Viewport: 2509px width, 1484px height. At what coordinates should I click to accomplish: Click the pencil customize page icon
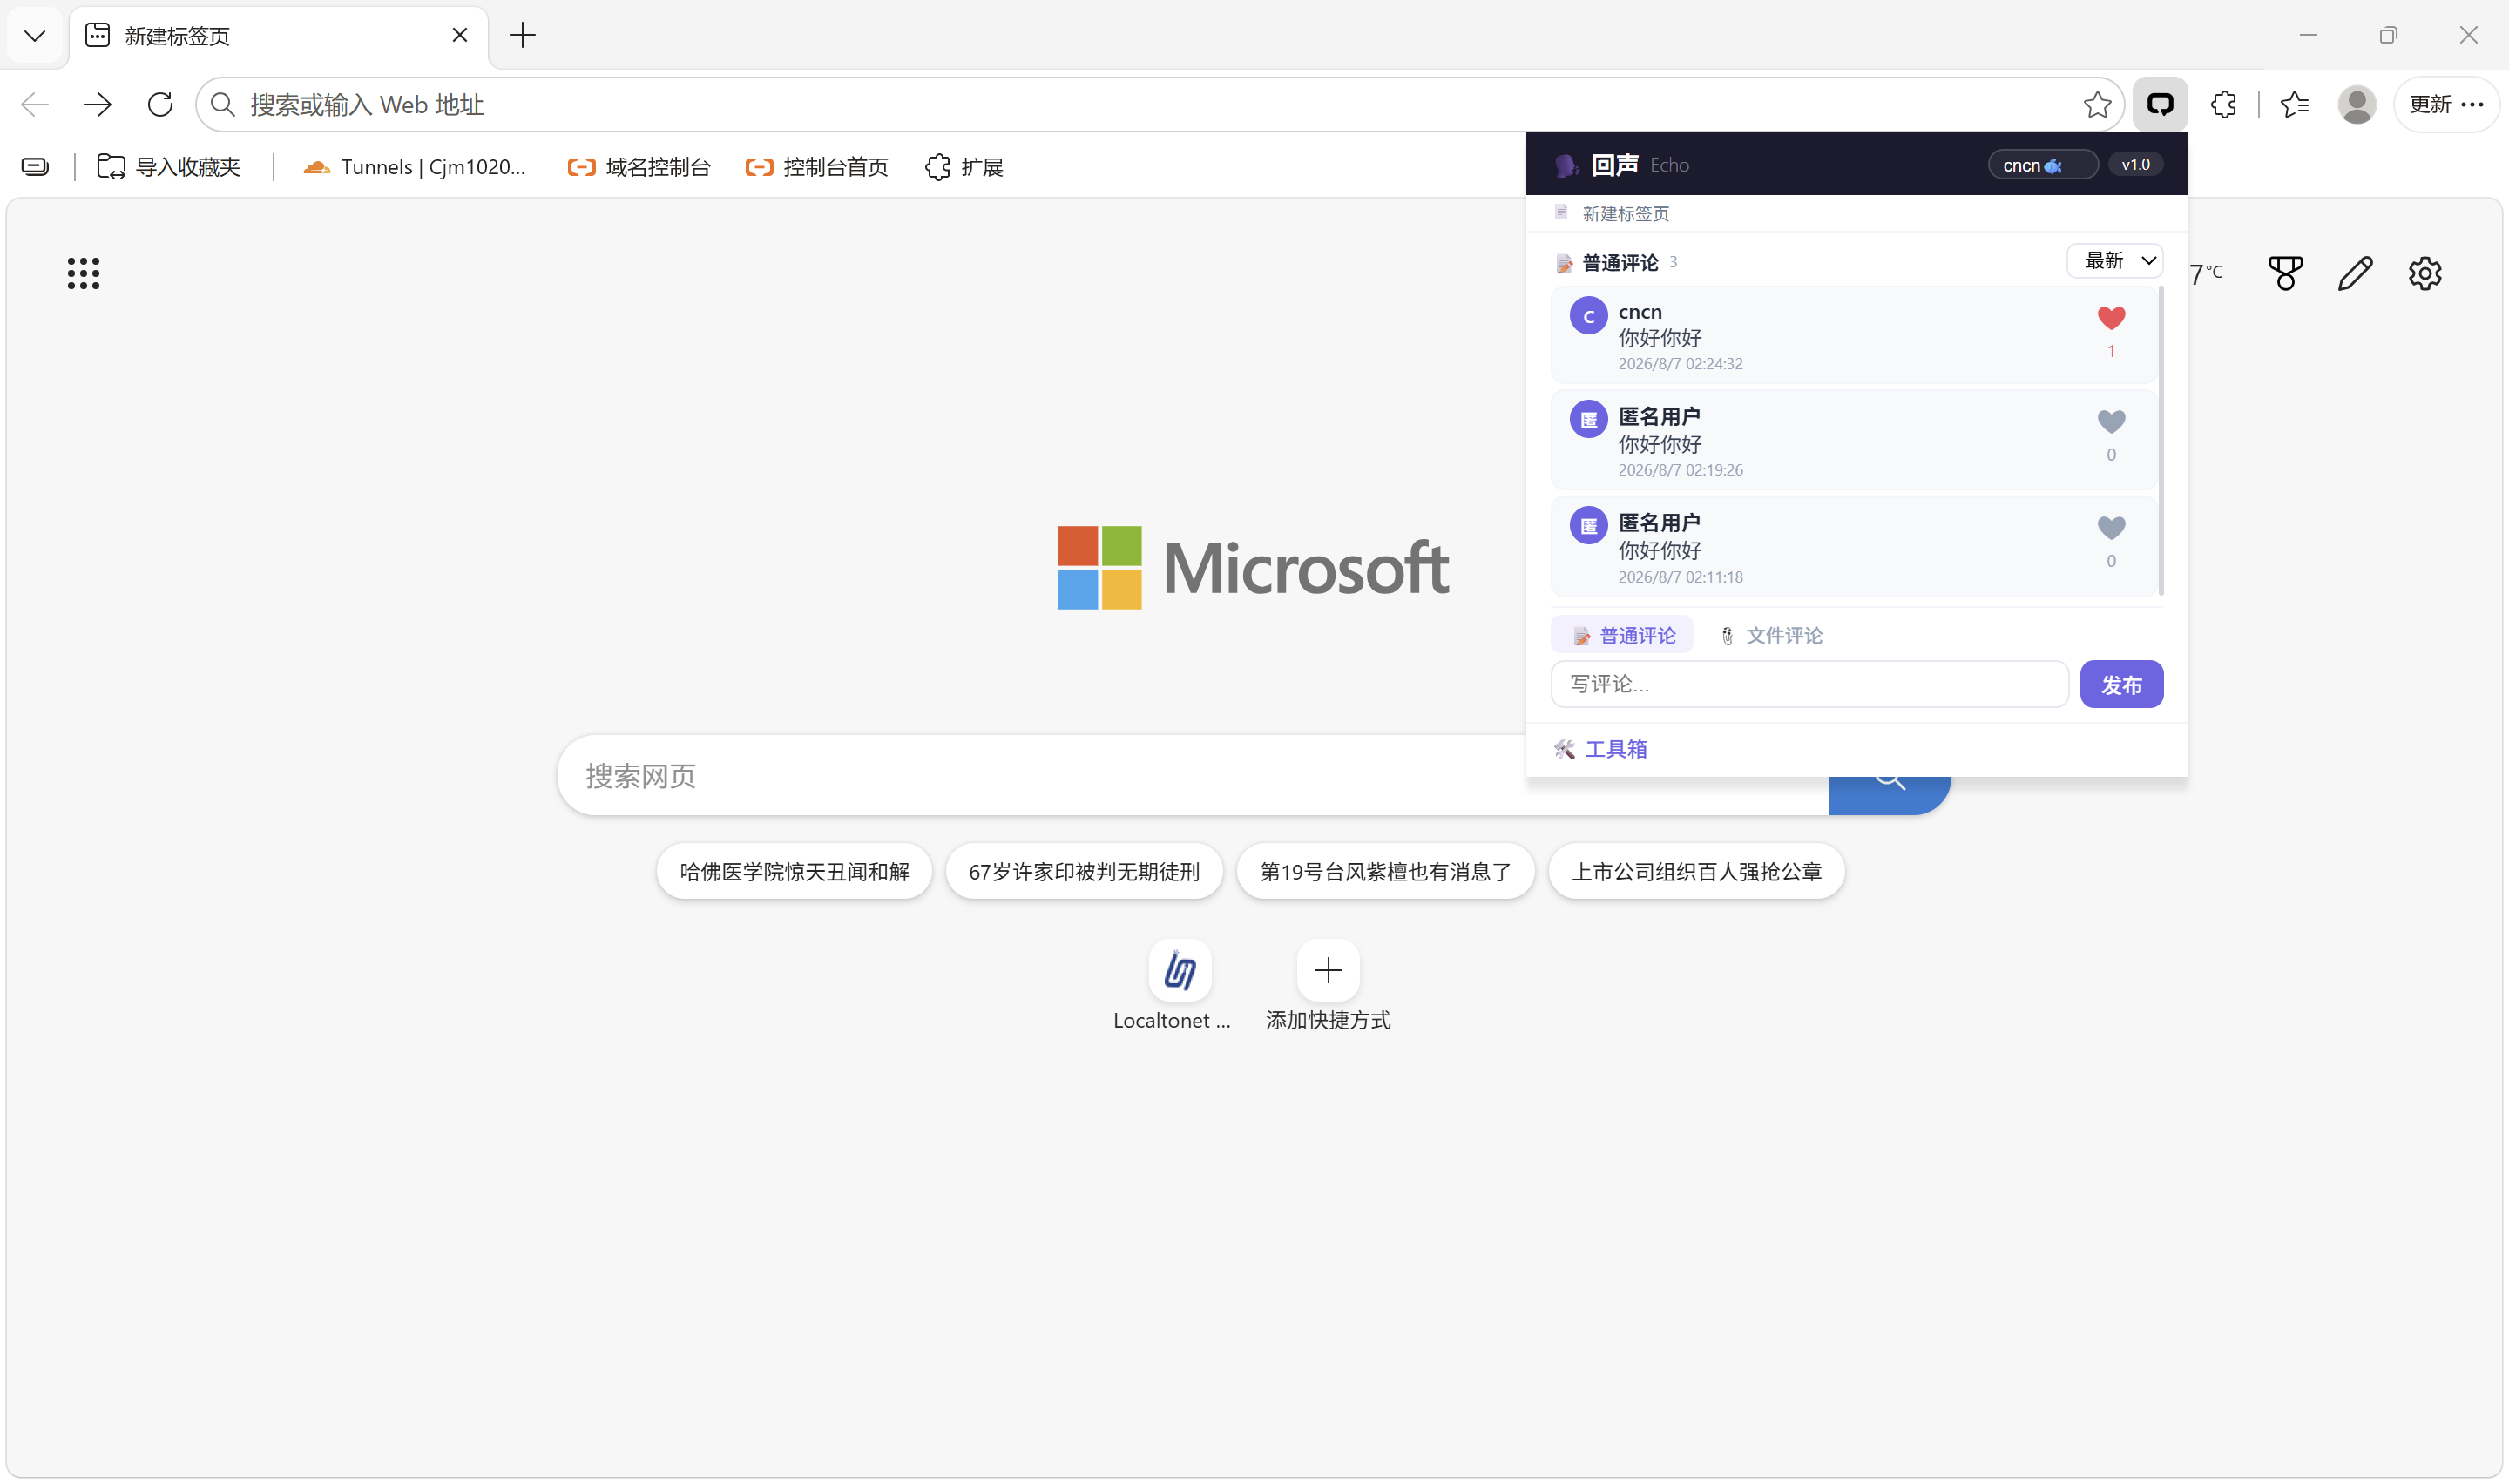point(2355,273)
